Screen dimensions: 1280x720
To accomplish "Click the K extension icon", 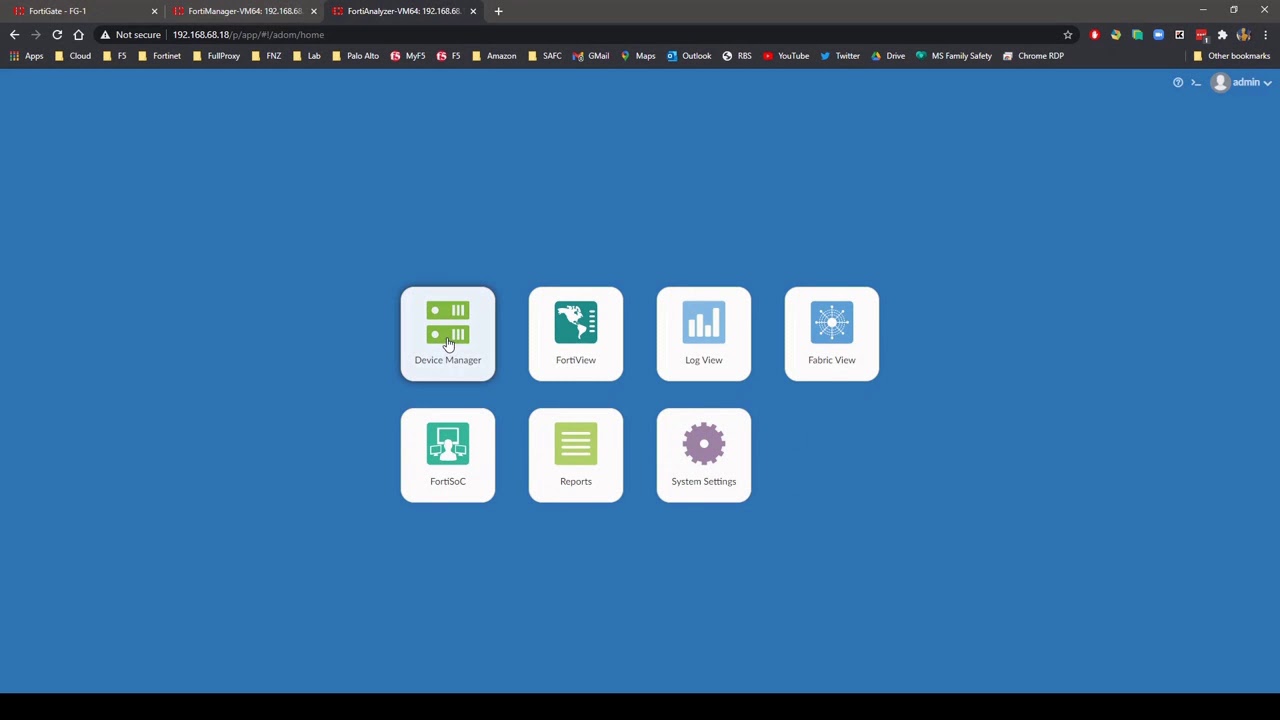I will click(x=1179, y=35).
